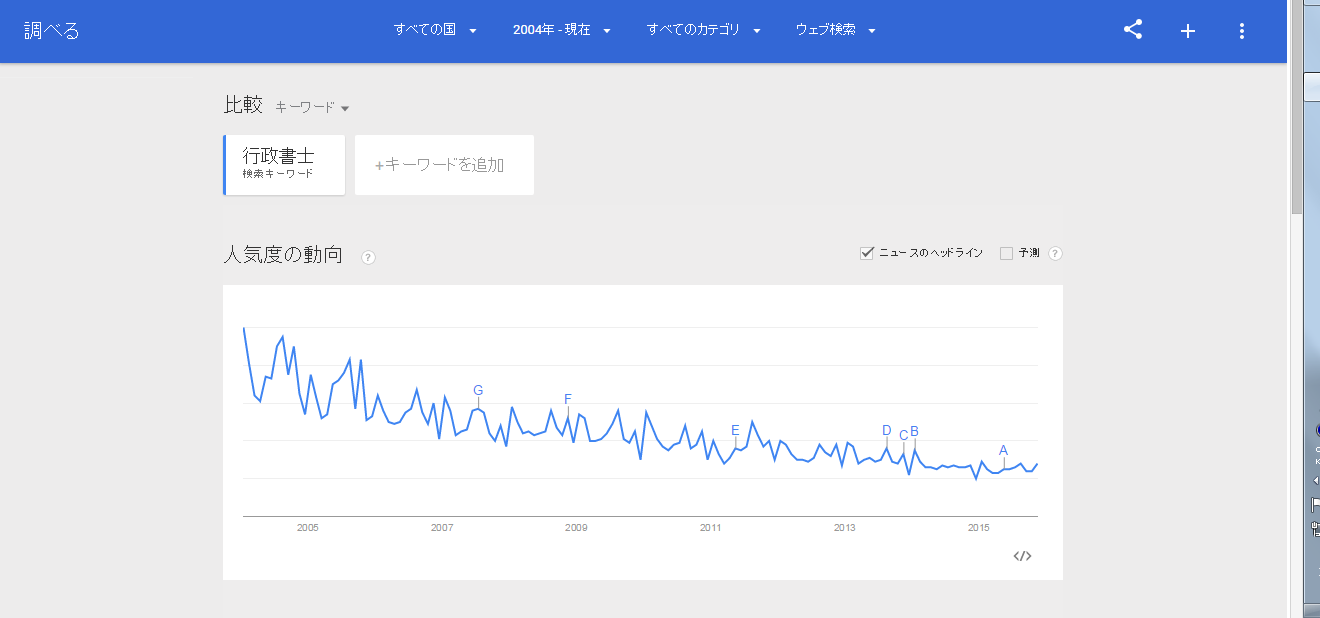Open help icon next to 予測 checkbox
Image resolution: width=1320 pixels, height=618 pixels.
coord(1055,253)
